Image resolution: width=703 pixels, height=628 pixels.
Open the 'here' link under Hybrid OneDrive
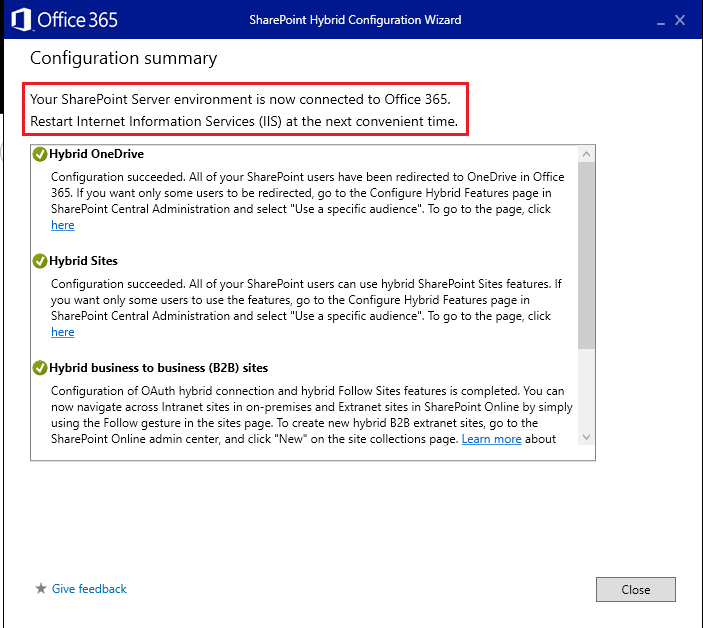tap(63, 225)
